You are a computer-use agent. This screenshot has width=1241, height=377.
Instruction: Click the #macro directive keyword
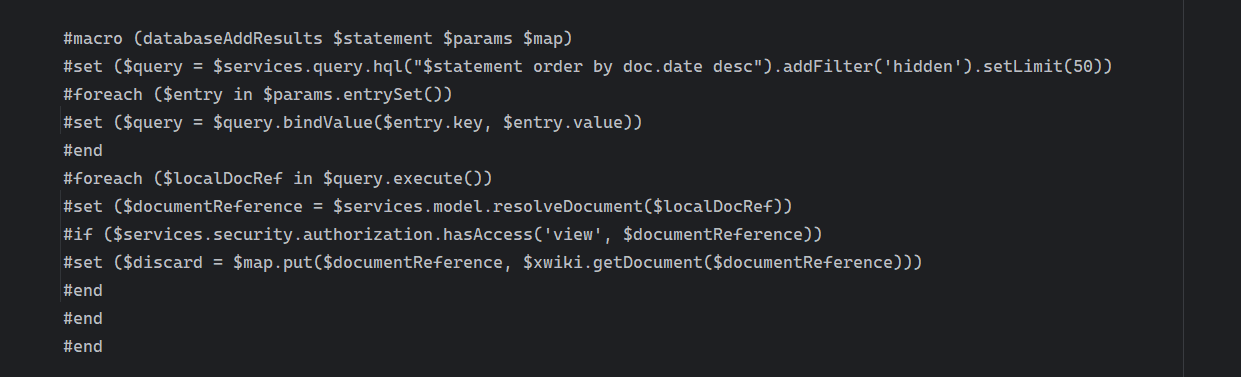coord(93,39)
